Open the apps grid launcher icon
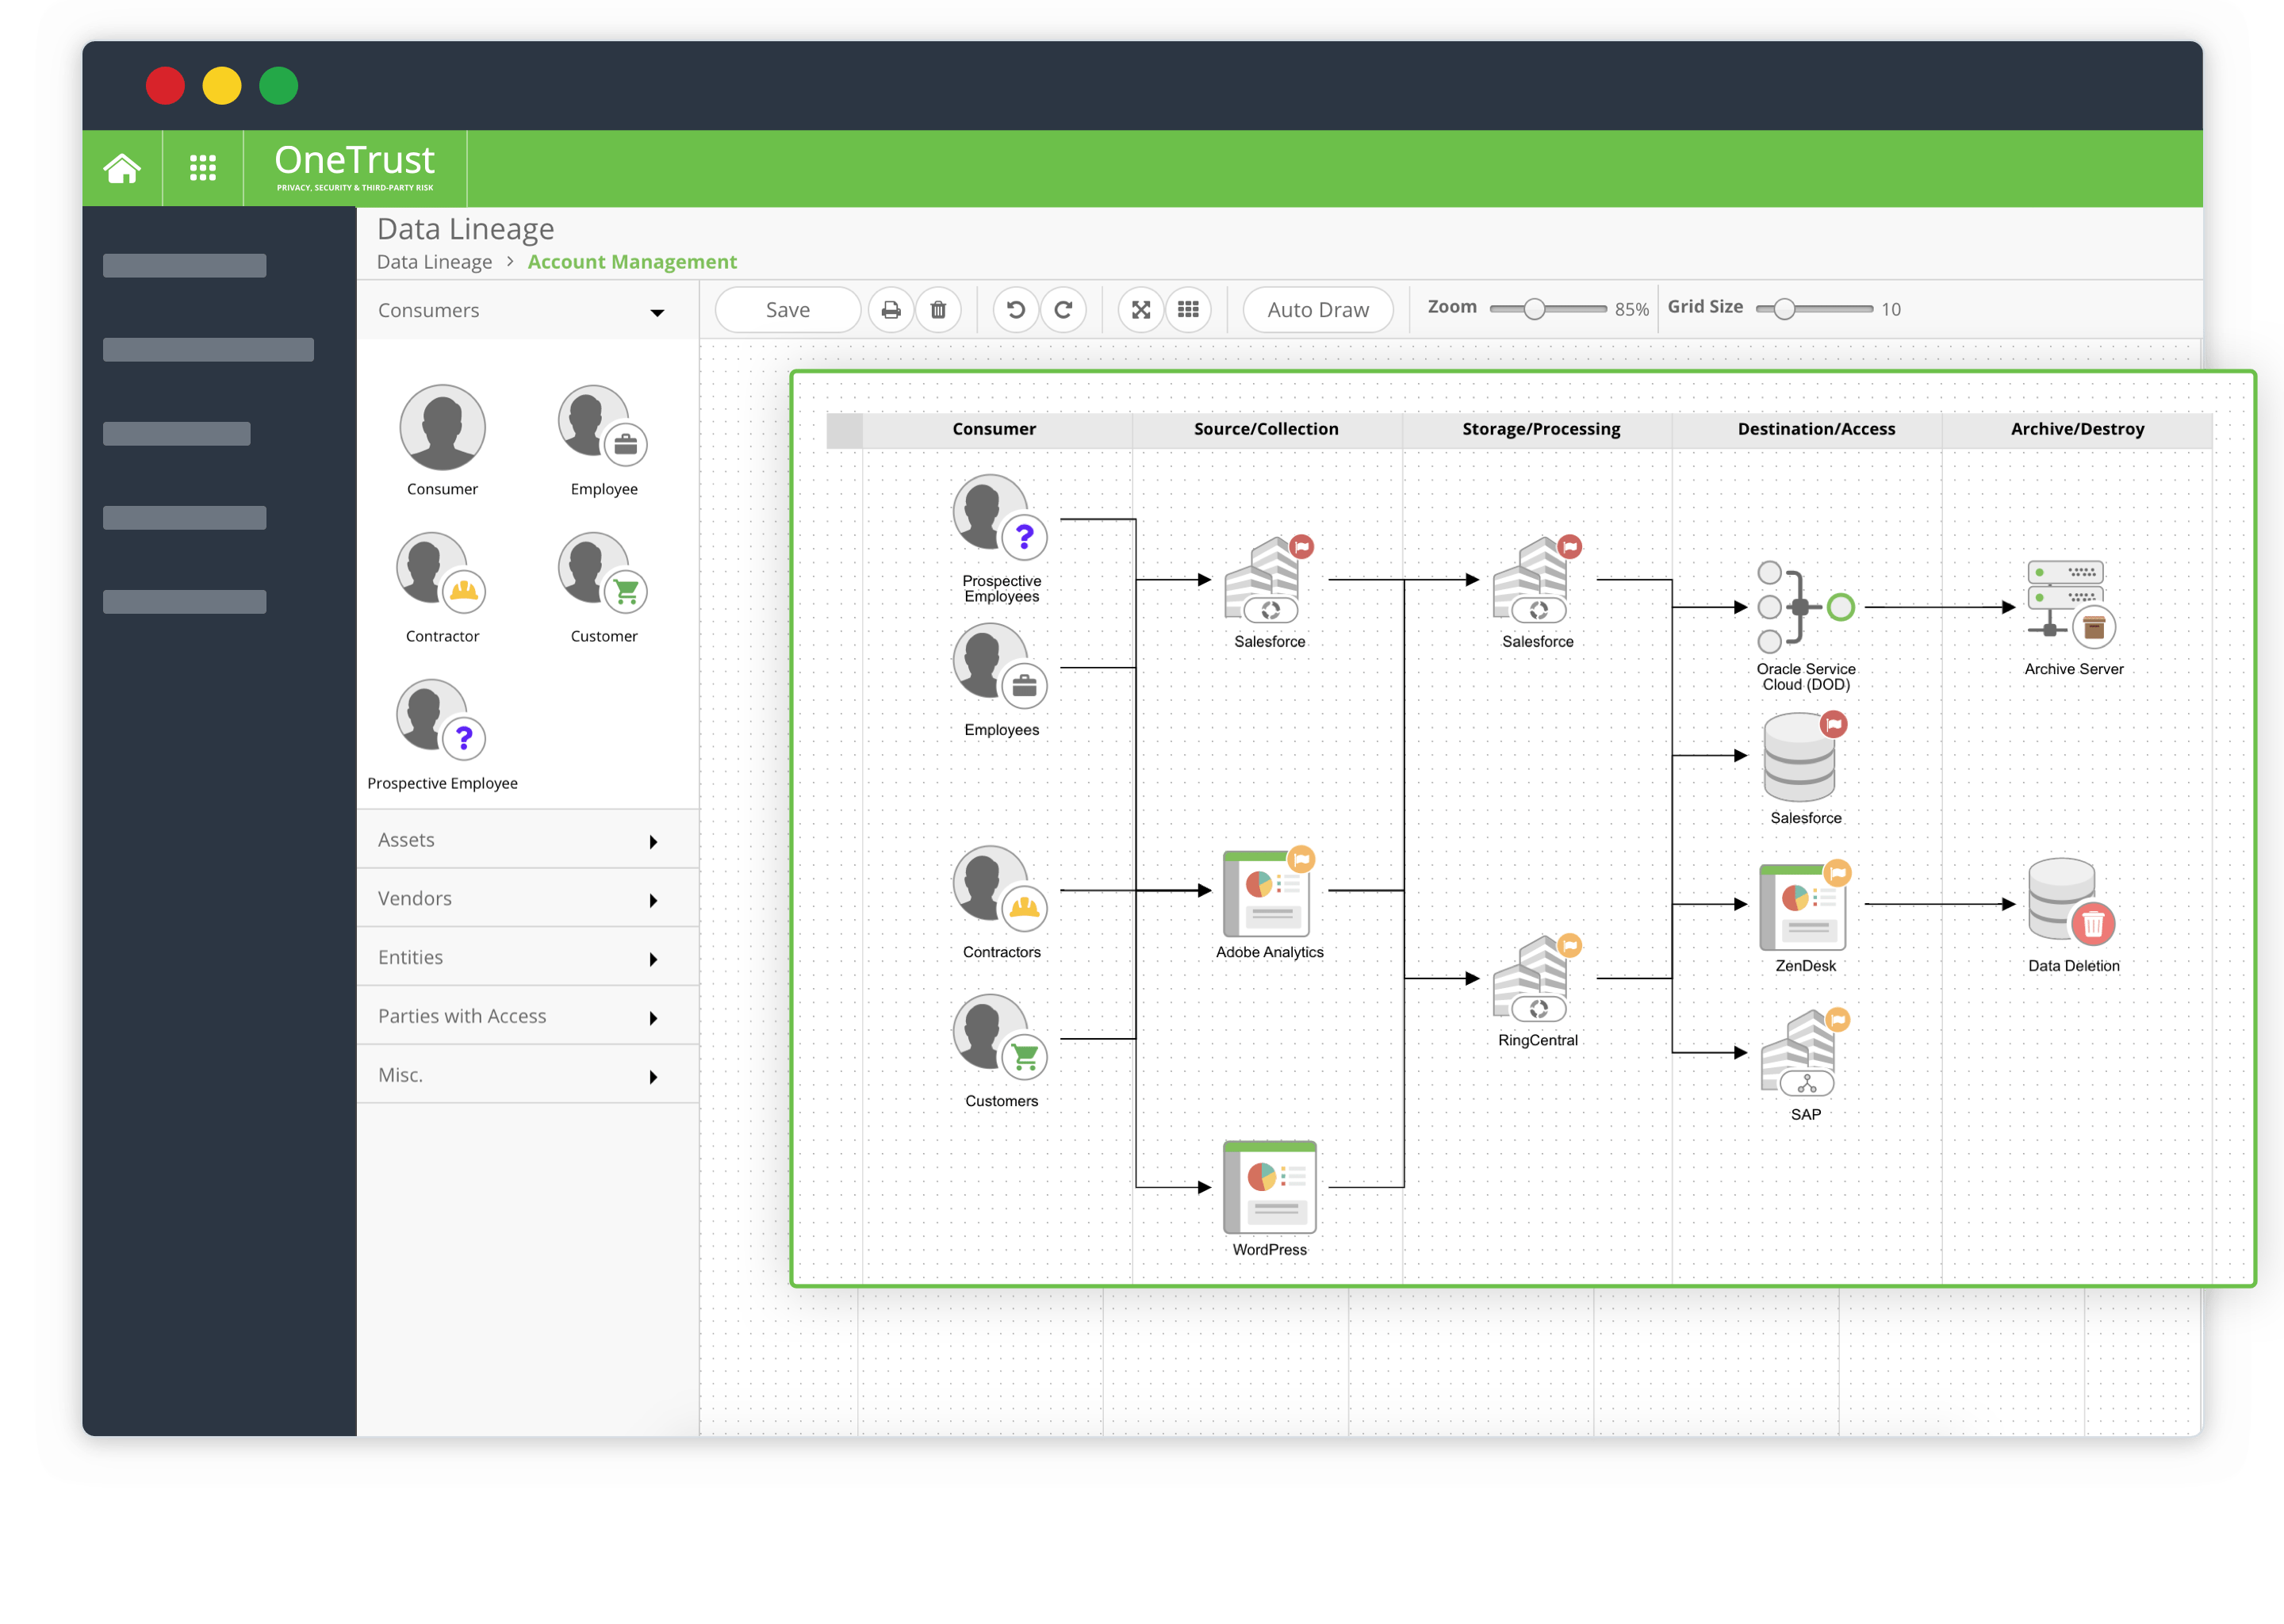Screen dimensions: 2284x1624 [x=203, y=168]
